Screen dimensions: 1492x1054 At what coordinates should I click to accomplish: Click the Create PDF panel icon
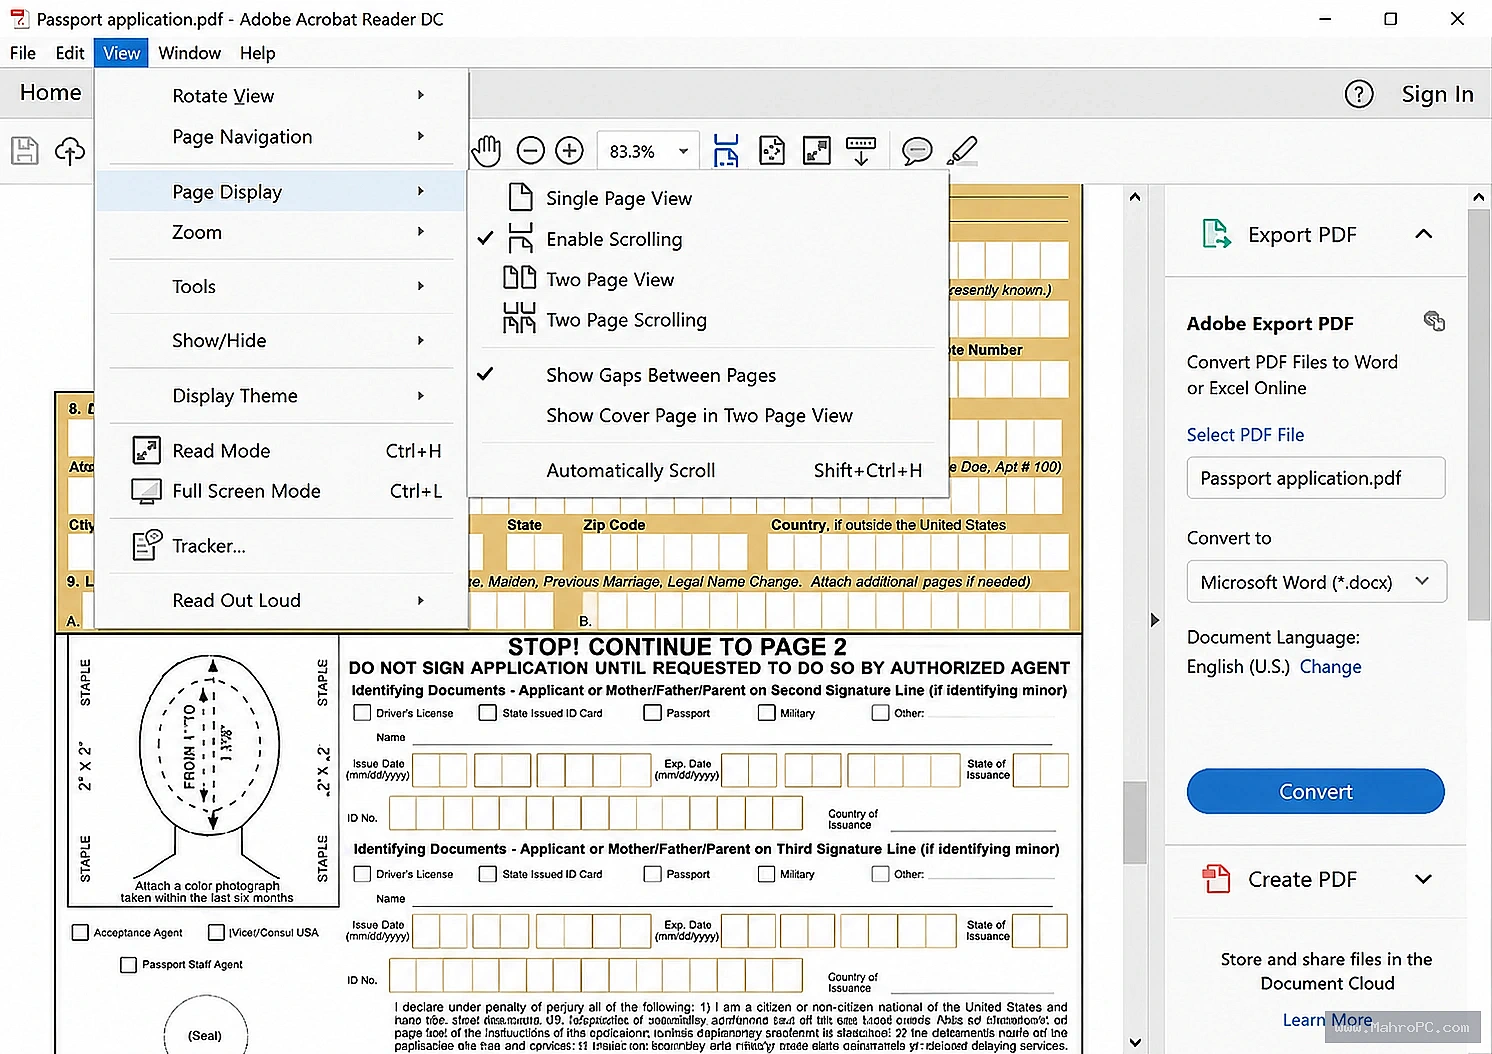pyautogui.click(x=1216, y=879)
